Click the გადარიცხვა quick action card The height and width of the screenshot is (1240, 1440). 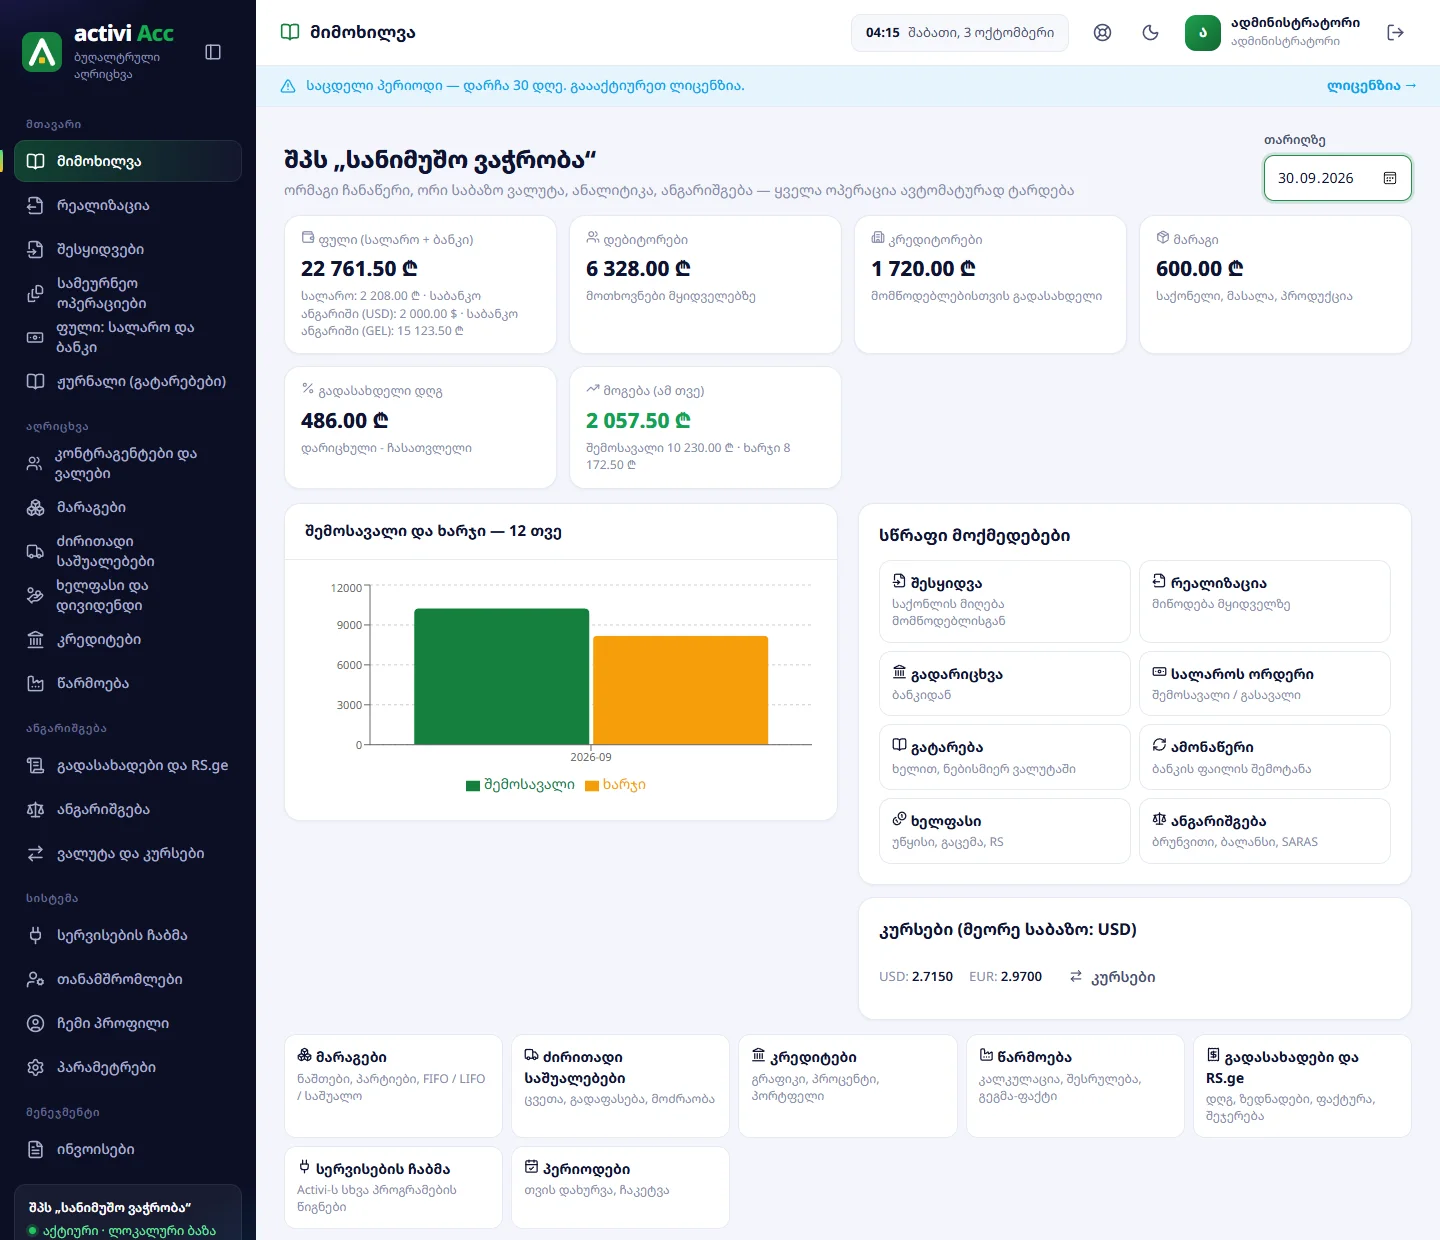pos(1004,683)
